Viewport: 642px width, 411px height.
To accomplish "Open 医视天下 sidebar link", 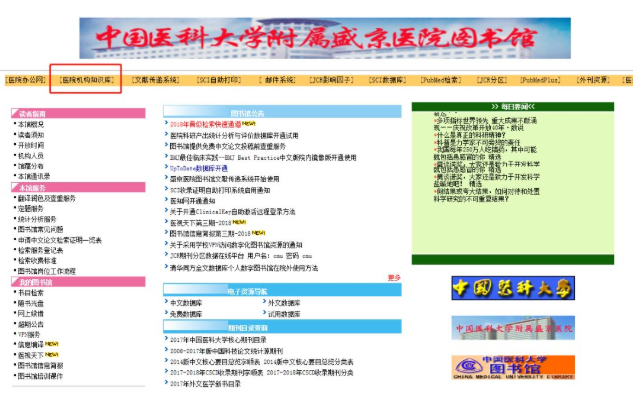I will click(x=31, y=355).
